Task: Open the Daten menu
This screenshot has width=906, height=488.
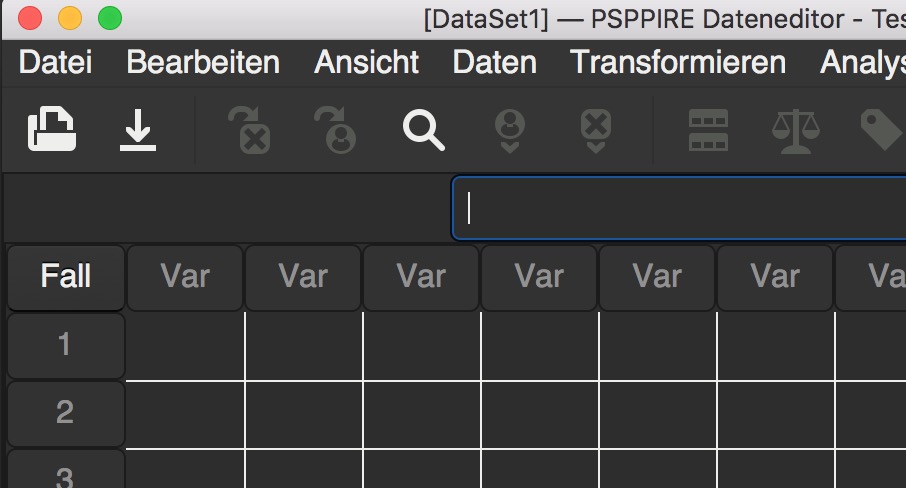Action: coord(495,62)
